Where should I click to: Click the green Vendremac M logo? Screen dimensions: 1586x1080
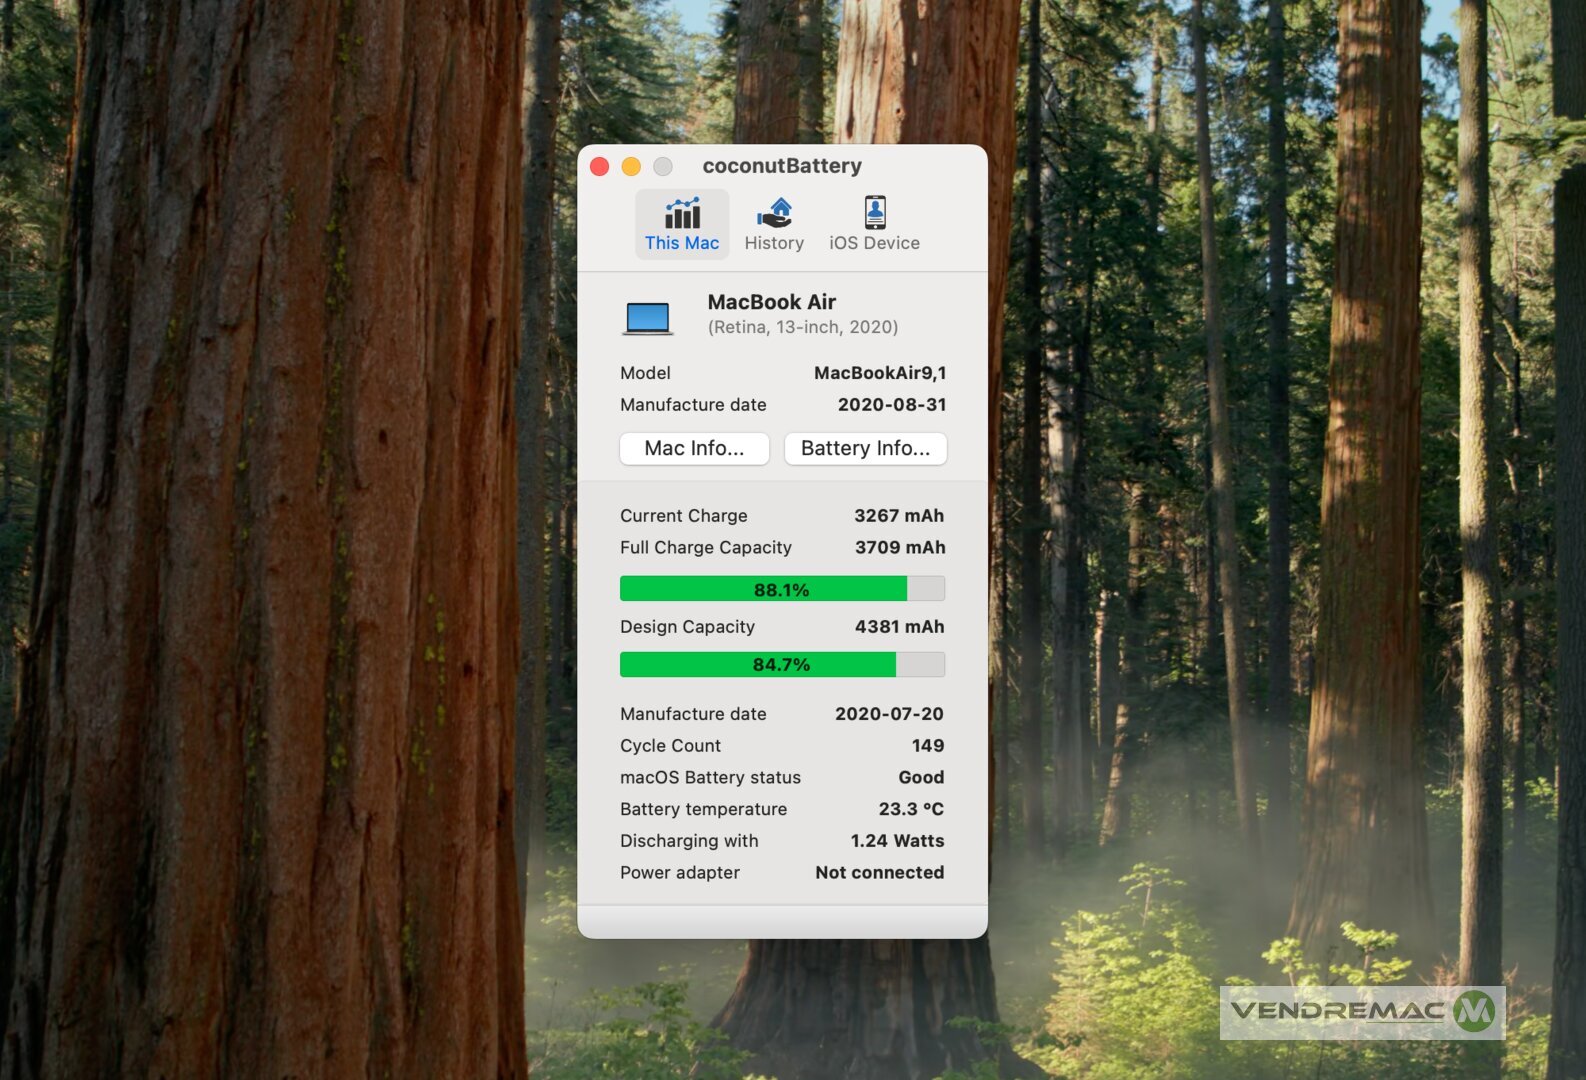tap(1474, 1011)
